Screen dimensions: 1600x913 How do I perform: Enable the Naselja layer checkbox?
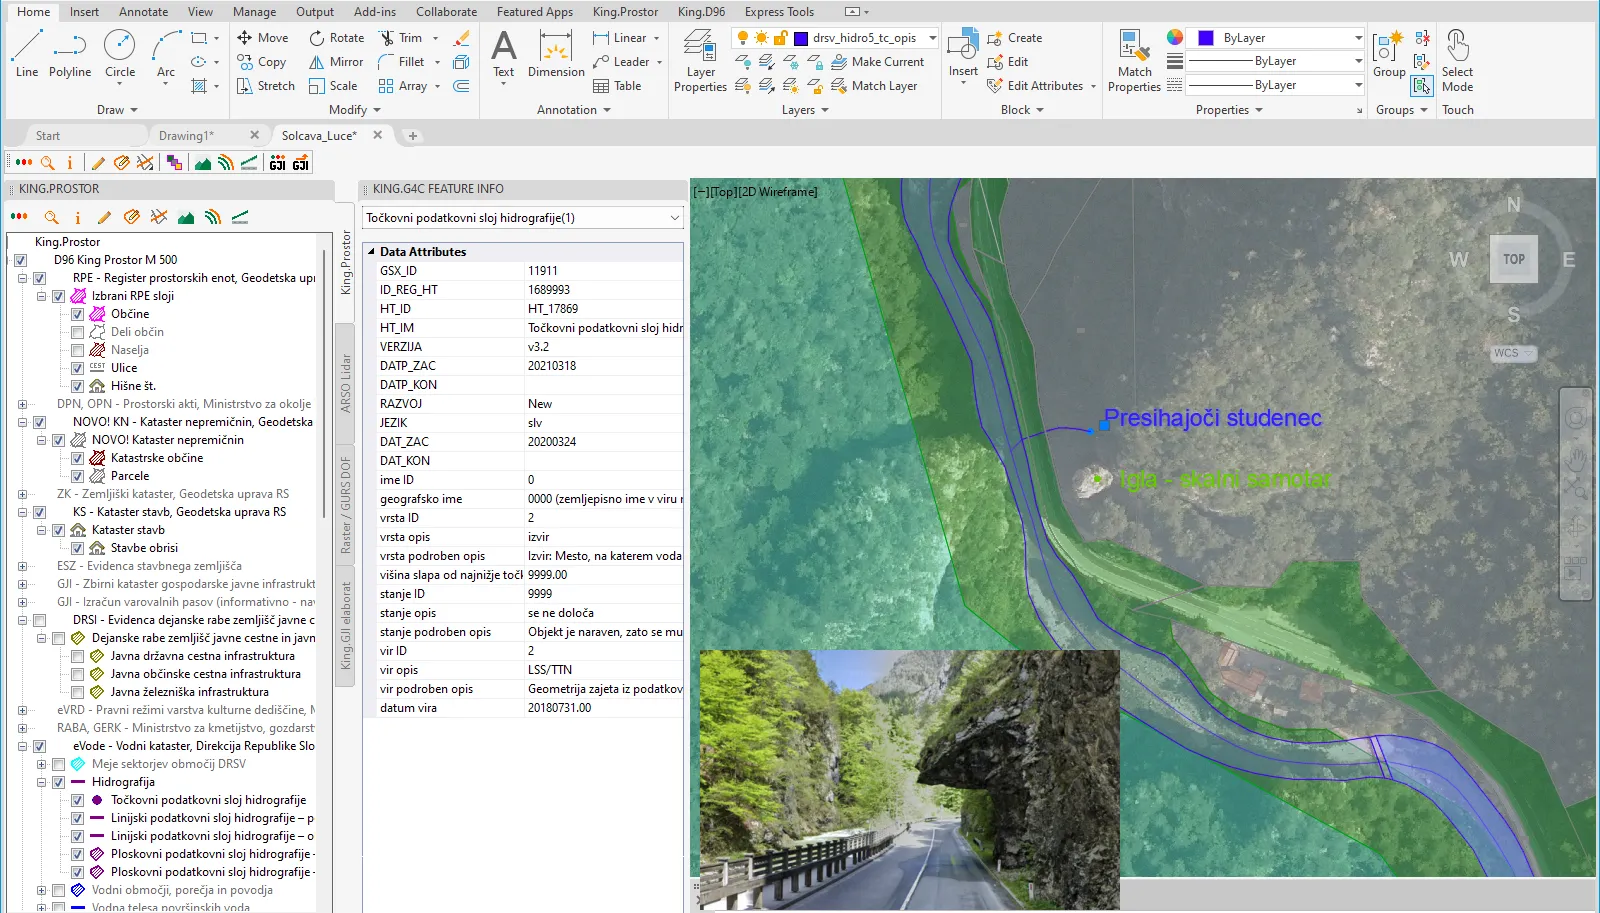pyautogui.click(x=77, y=350)
